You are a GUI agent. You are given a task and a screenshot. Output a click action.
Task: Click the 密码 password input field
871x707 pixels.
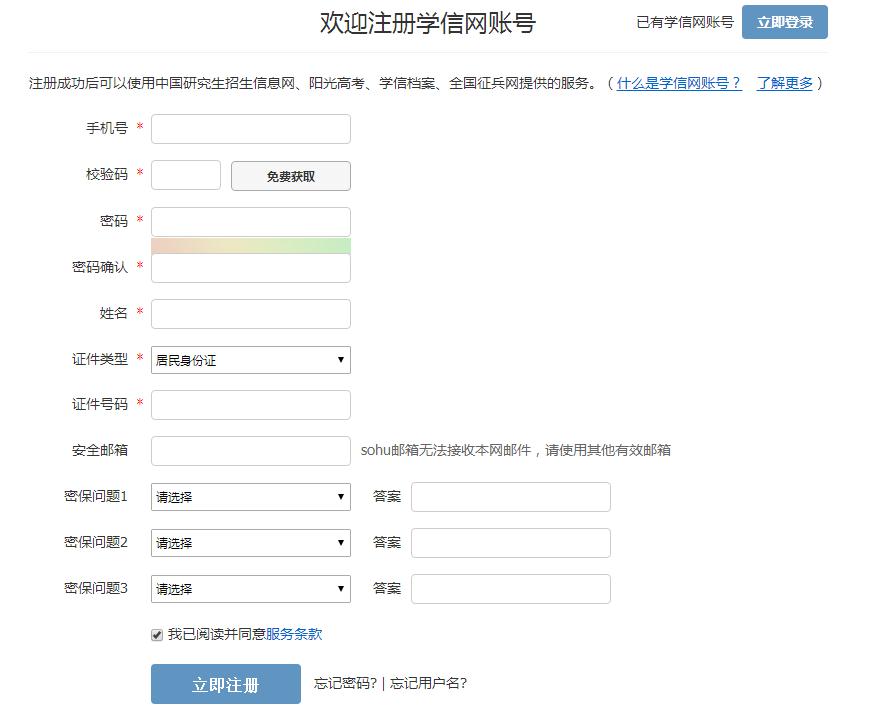click(x=250, y=221)
